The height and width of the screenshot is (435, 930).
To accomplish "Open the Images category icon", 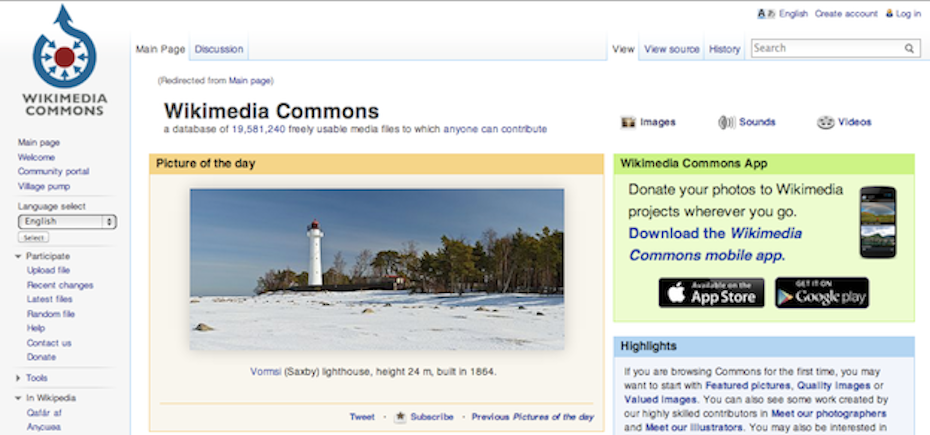I will [x=628, y=122].
